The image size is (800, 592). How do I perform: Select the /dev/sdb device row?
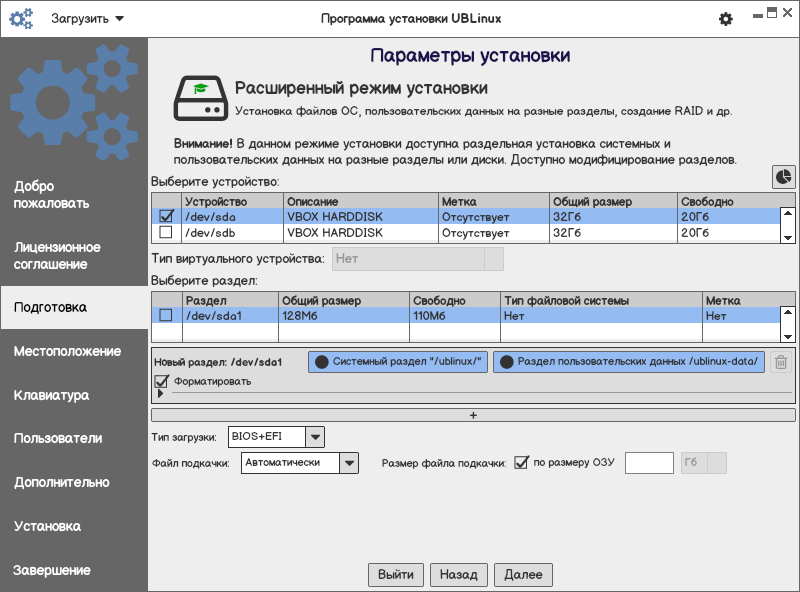(x=465, y=233)
